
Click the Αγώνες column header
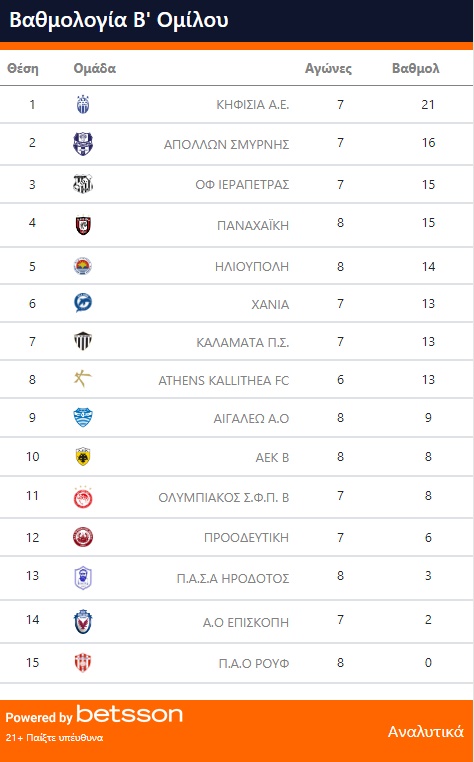(329, 69)
